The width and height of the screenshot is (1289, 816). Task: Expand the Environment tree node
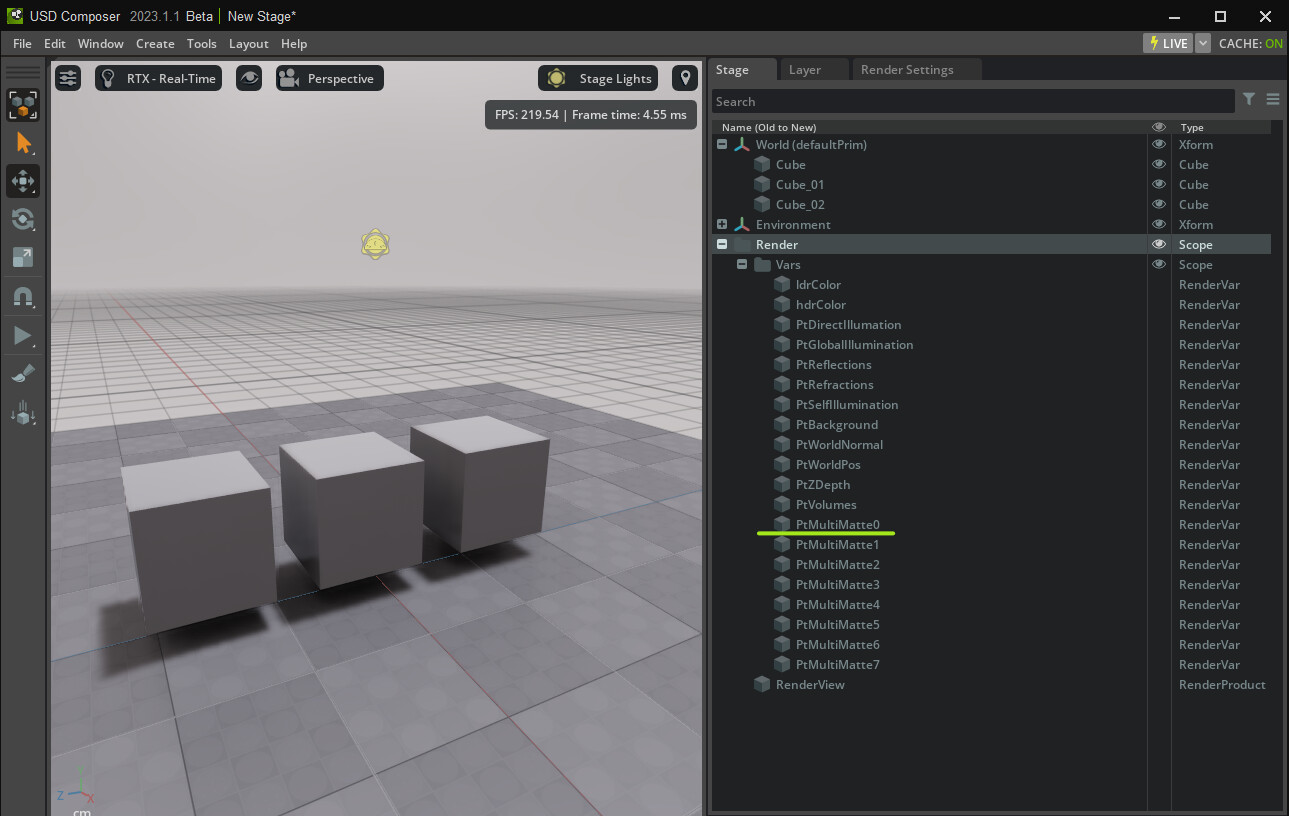[x=722, y=224]
